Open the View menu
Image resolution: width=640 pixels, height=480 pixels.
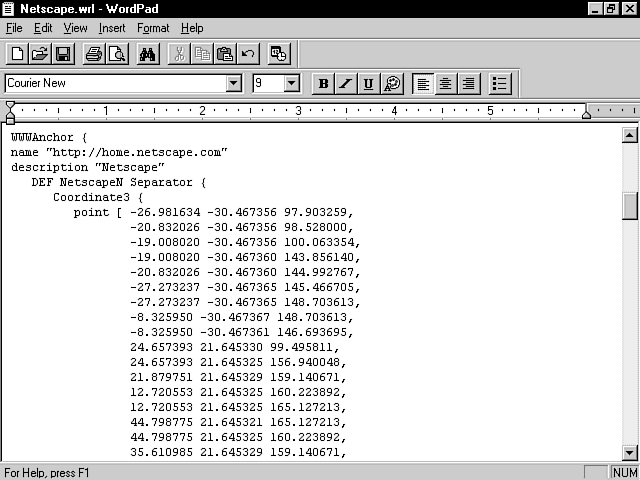(75, 28)
